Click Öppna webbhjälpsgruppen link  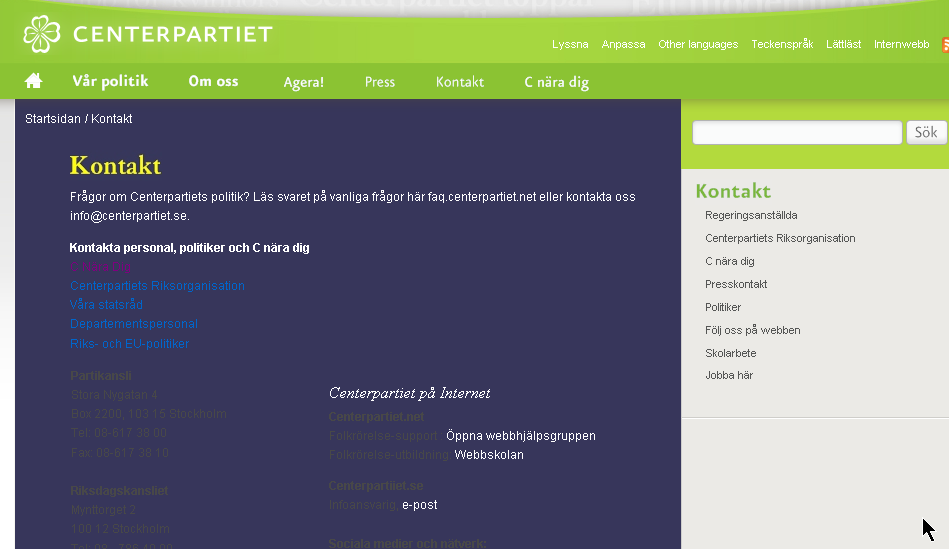(521, 436)
